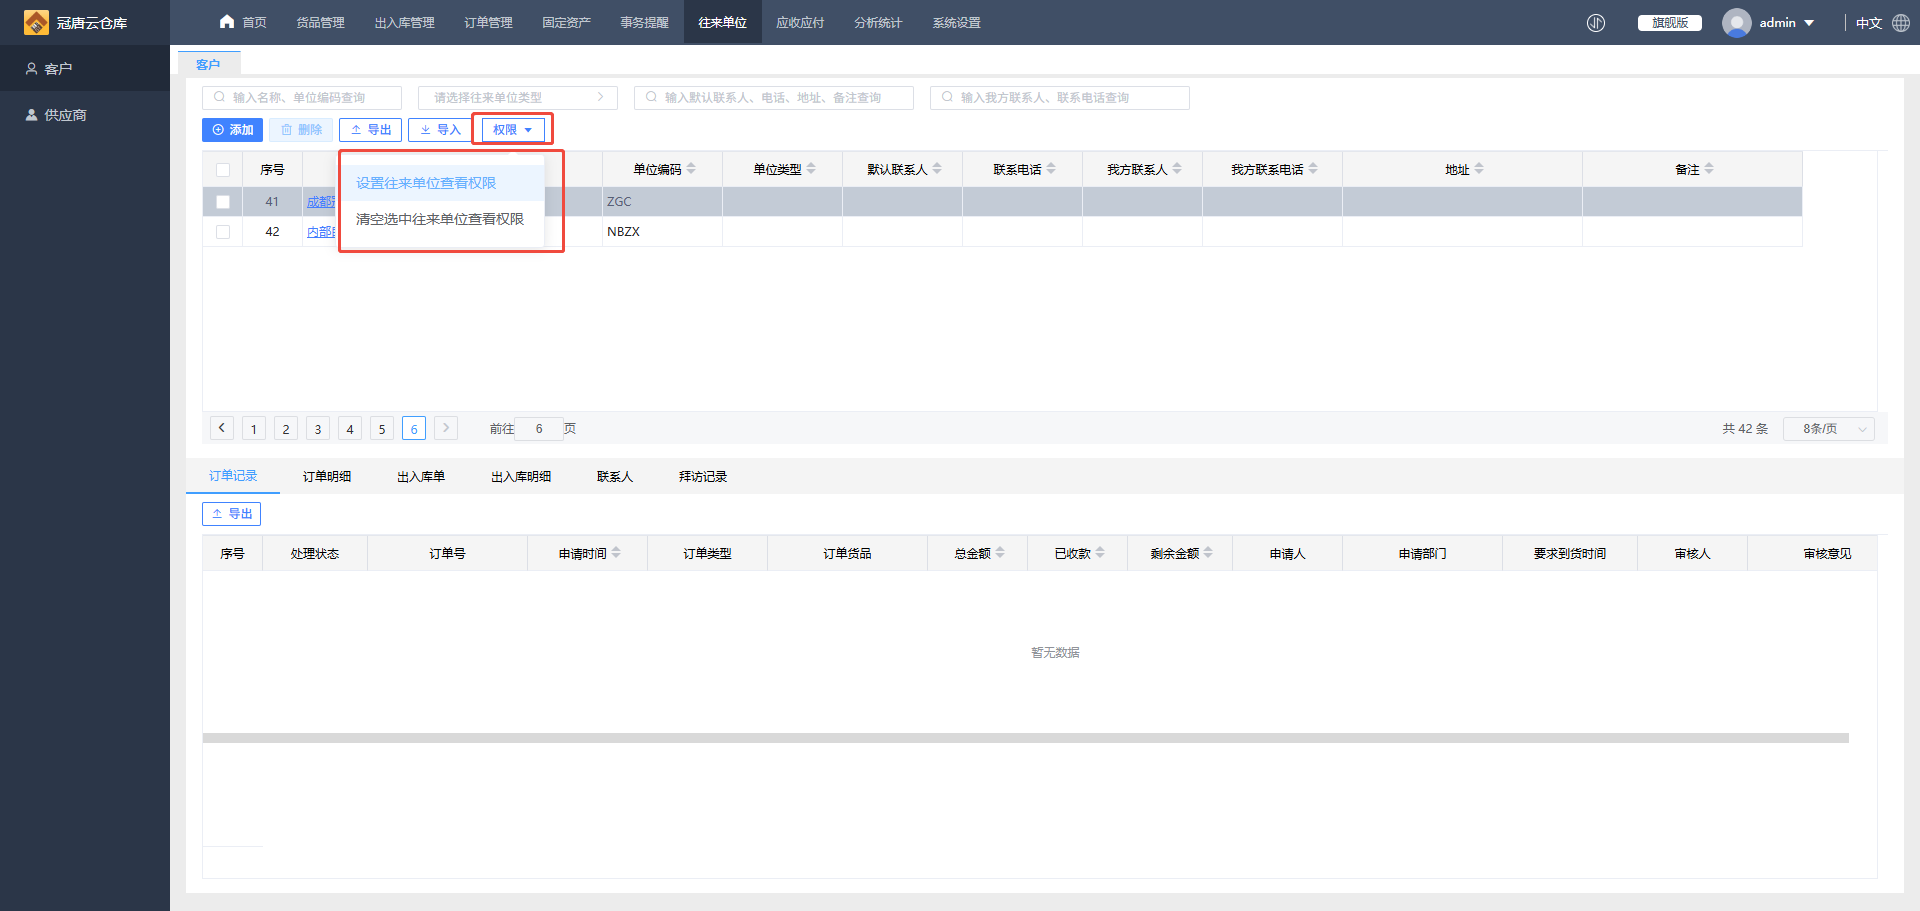Click the horizontal scrollbar of orders table
Viewport: 1920px width, 911px height.
pos(1025,738)
